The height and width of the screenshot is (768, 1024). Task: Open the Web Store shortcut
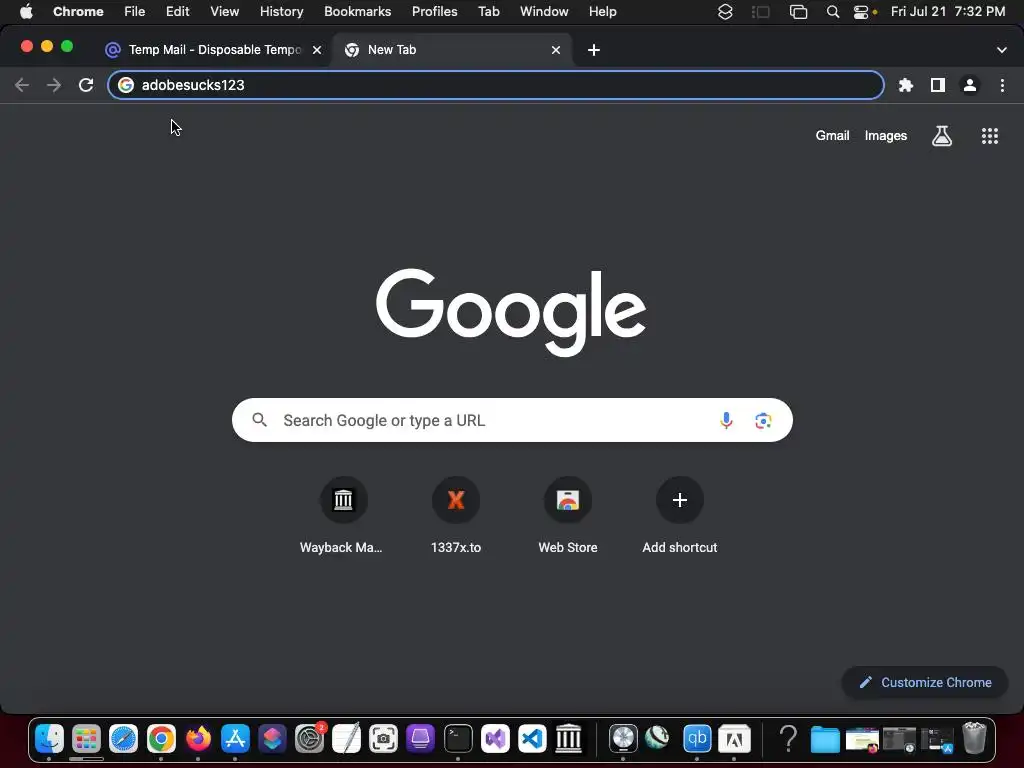(568, 516)
